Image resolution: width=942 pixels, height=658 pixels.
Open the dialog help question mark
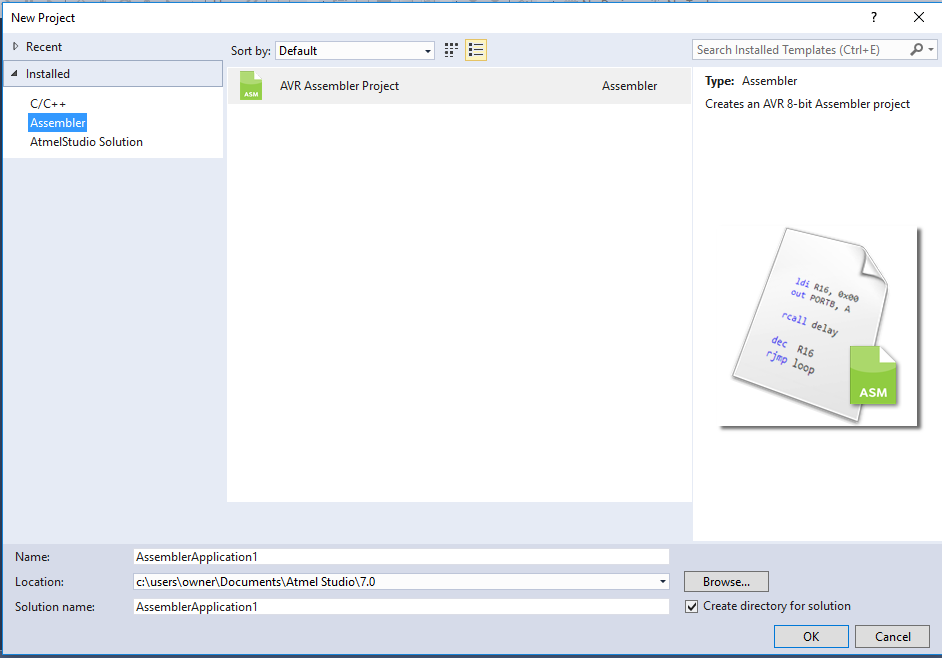(874, 17)
